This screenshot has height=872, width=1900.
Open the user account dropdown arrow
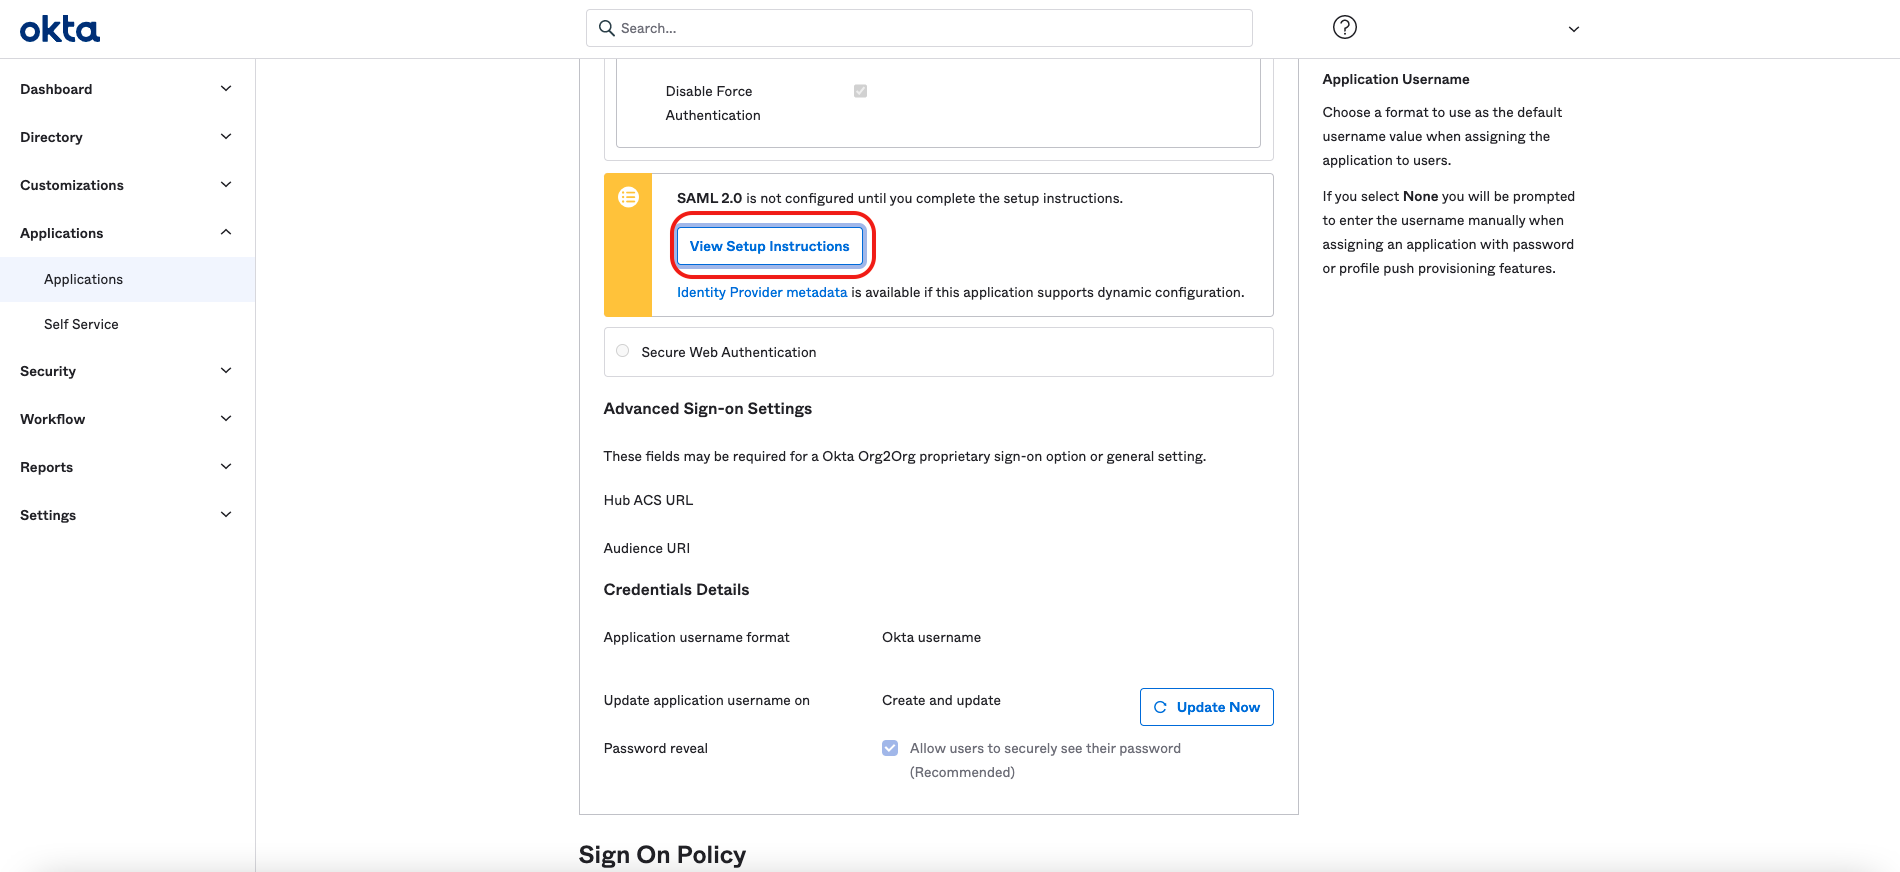[x=1573, y=29]
